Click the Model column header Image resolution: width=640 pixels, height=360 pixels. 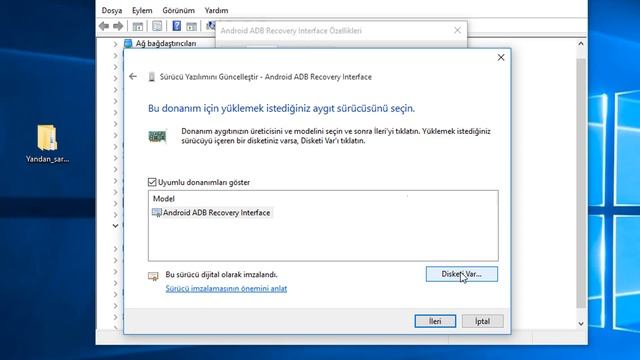[164, 199]
